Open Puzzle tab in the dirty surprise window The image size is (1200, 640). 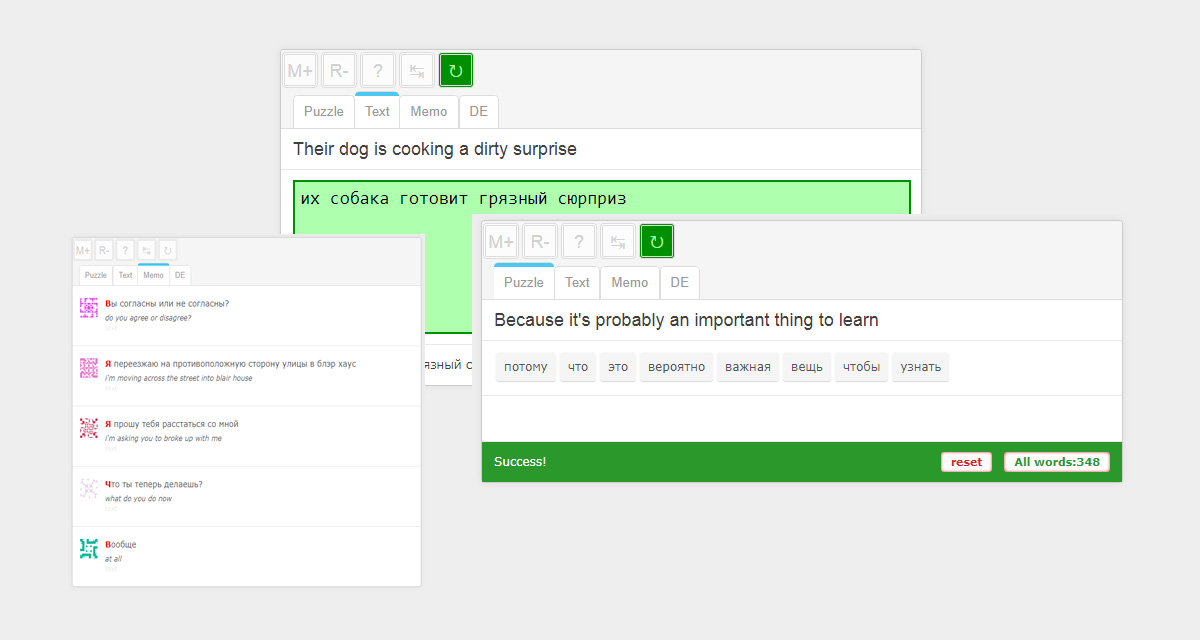(x=323, y=111)
